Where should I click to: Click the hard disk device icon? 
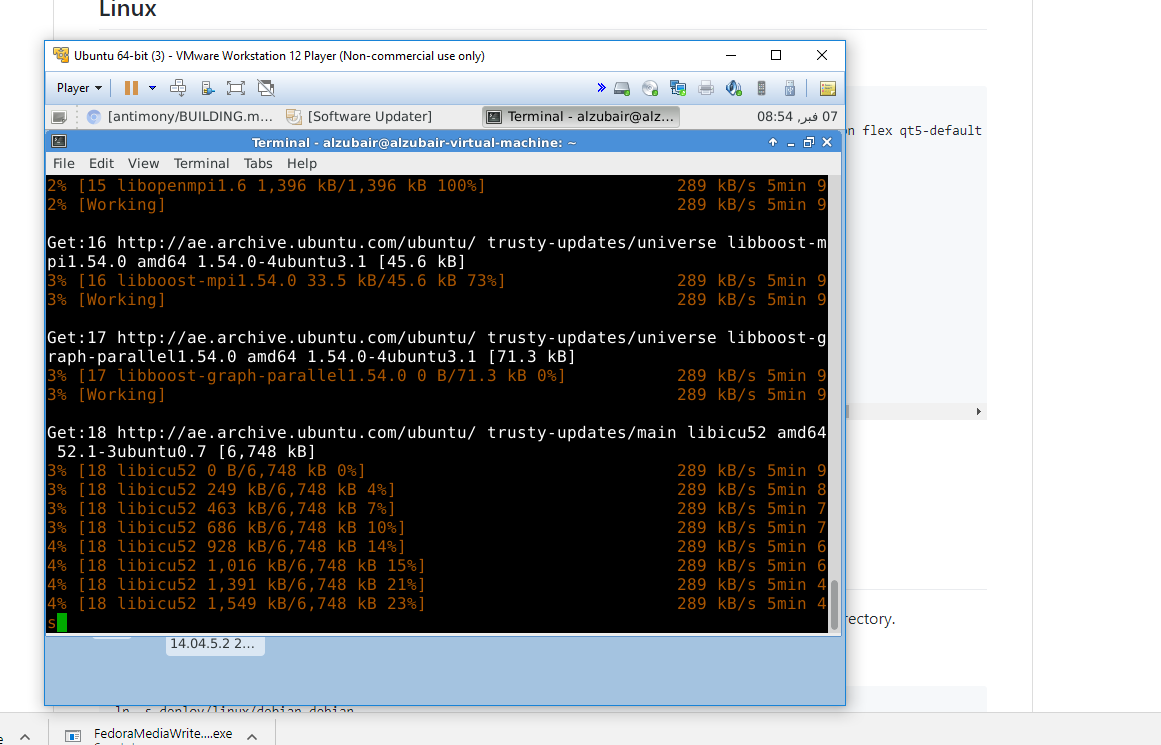(622, 89)
